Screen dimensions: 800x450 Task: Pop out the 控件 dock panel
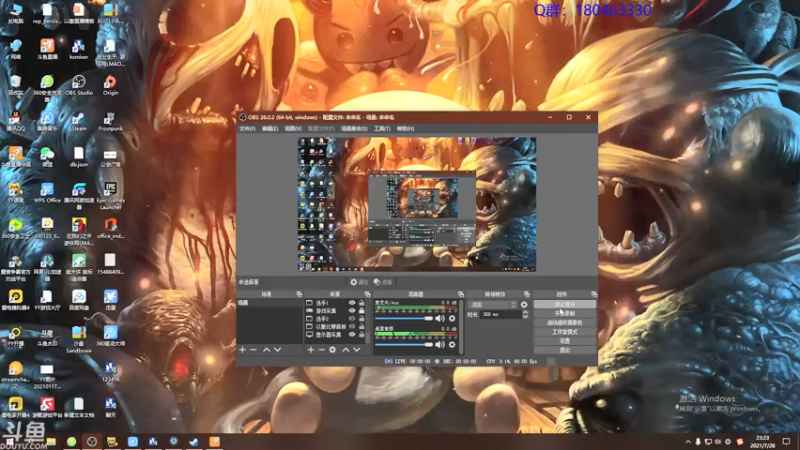[594, 294]
